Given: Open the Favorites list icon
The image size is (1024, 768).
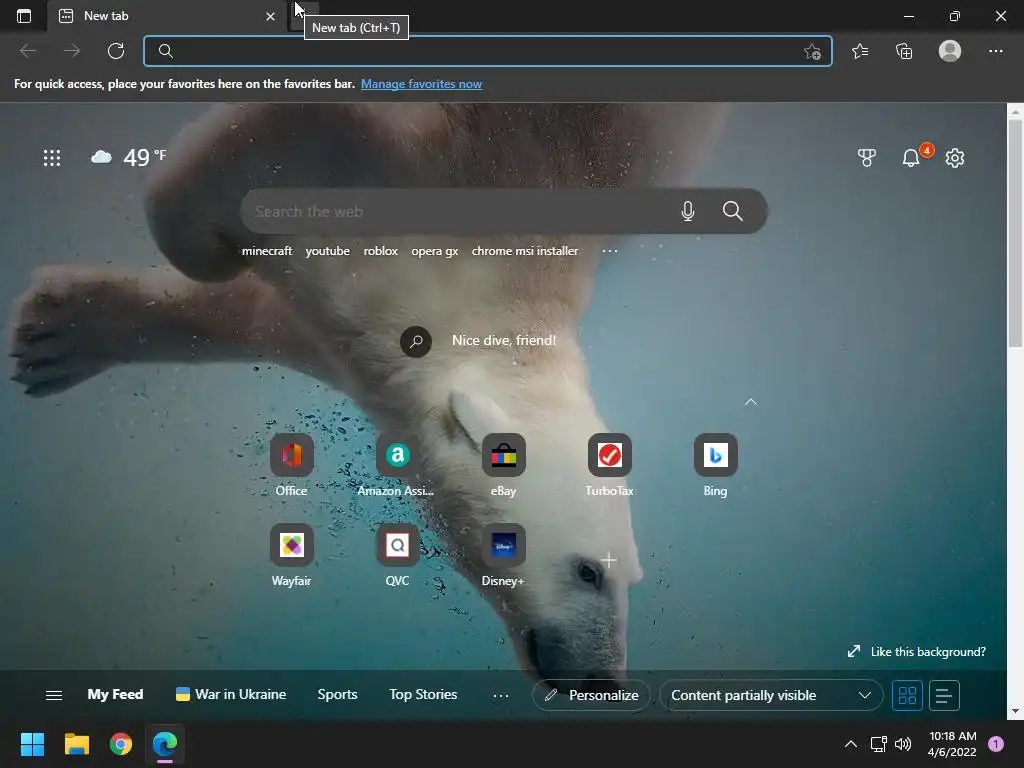Looking at the screenshot, I should click(860, 51).
